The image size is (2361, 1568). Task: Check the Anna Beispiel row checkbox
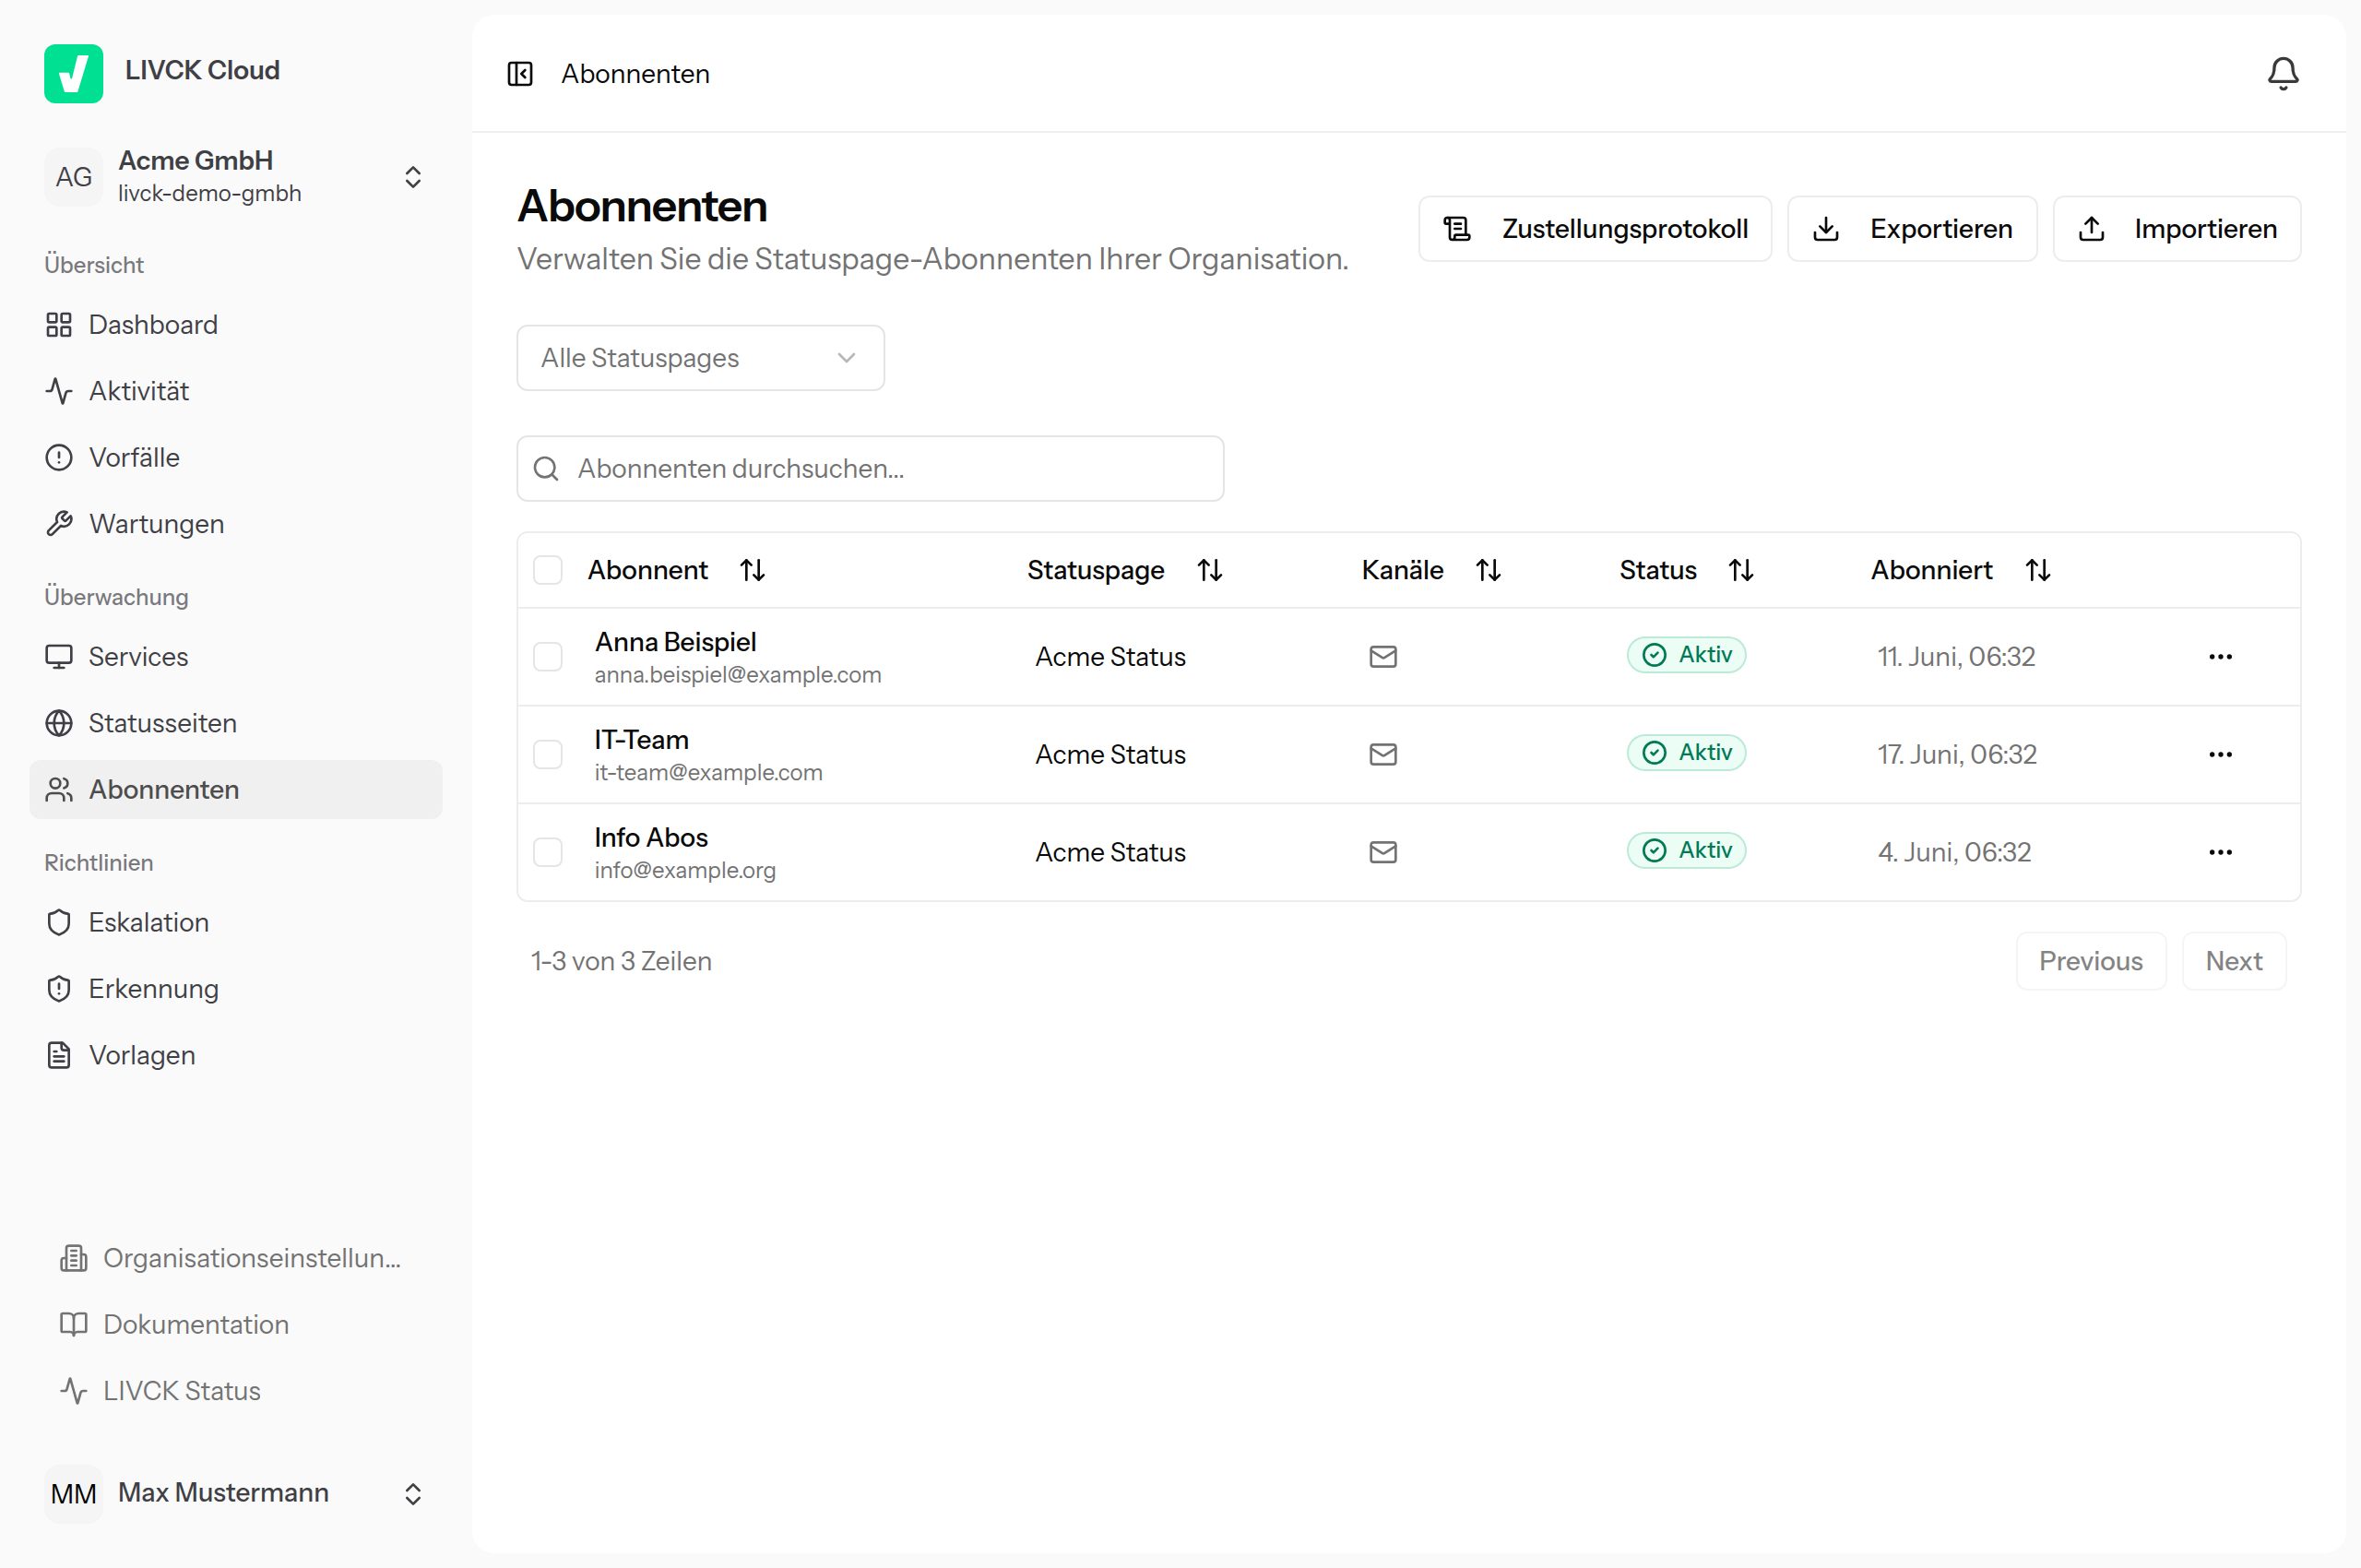tap(548, 657)
